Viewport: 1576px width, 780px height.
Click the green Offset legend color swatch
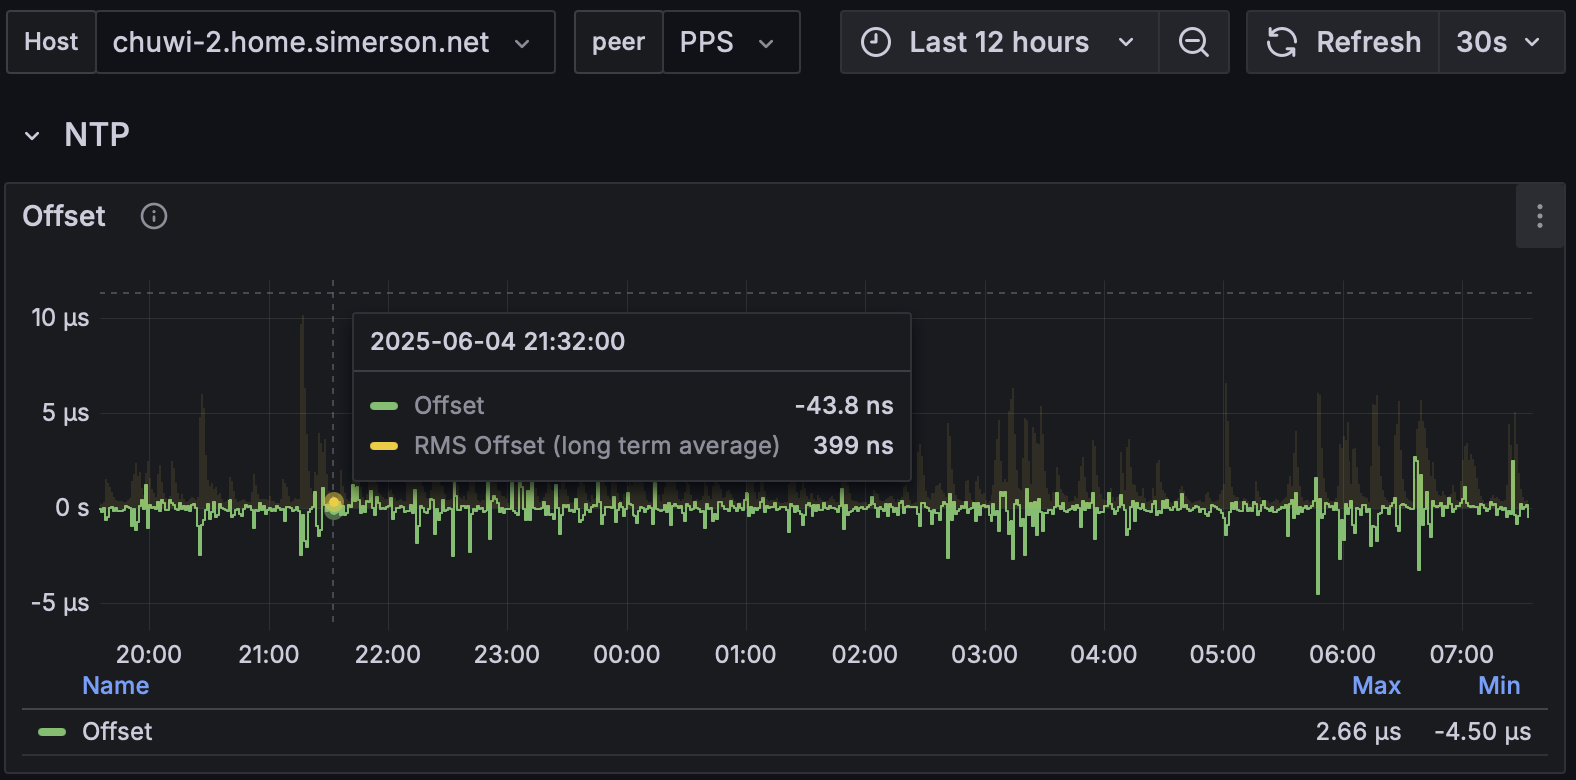52,732
